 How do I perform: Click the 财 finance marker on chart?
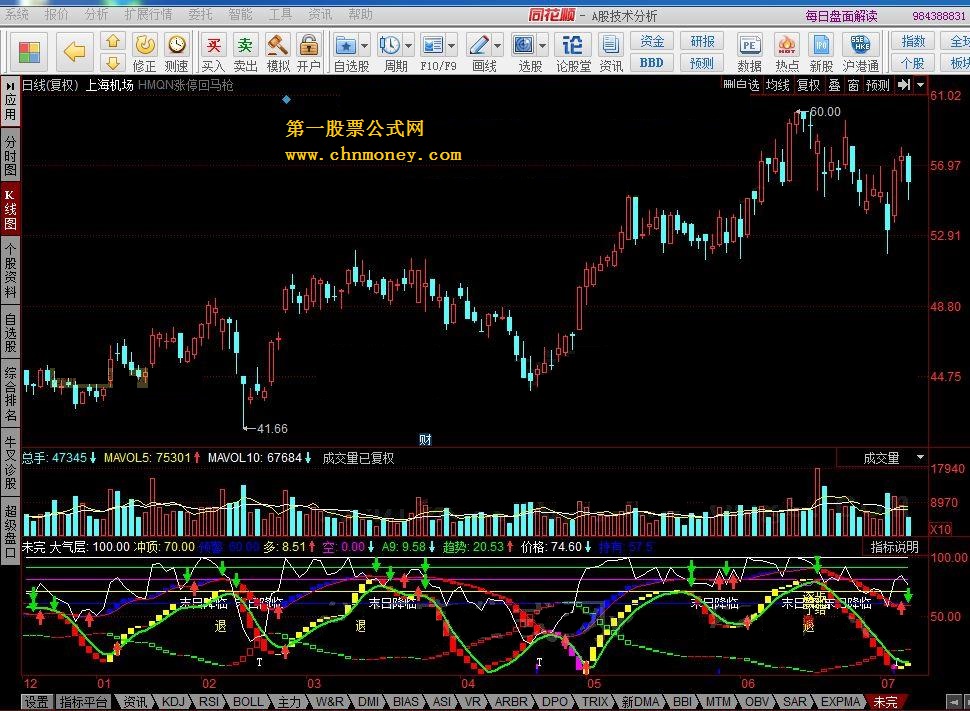coord(425,439)
